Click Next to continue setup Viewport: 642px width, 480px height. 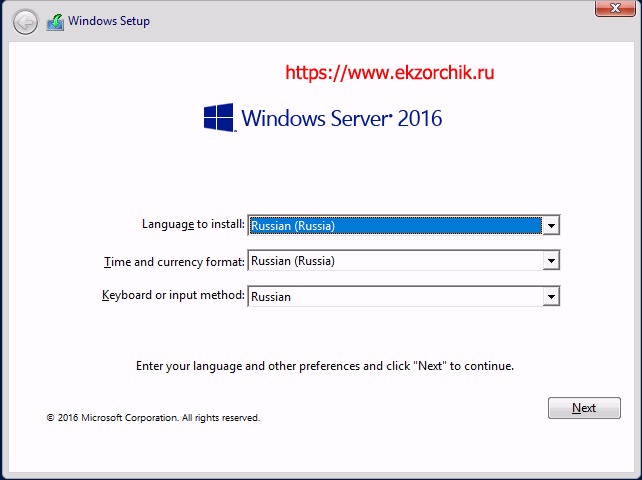(x=584, y=408)
